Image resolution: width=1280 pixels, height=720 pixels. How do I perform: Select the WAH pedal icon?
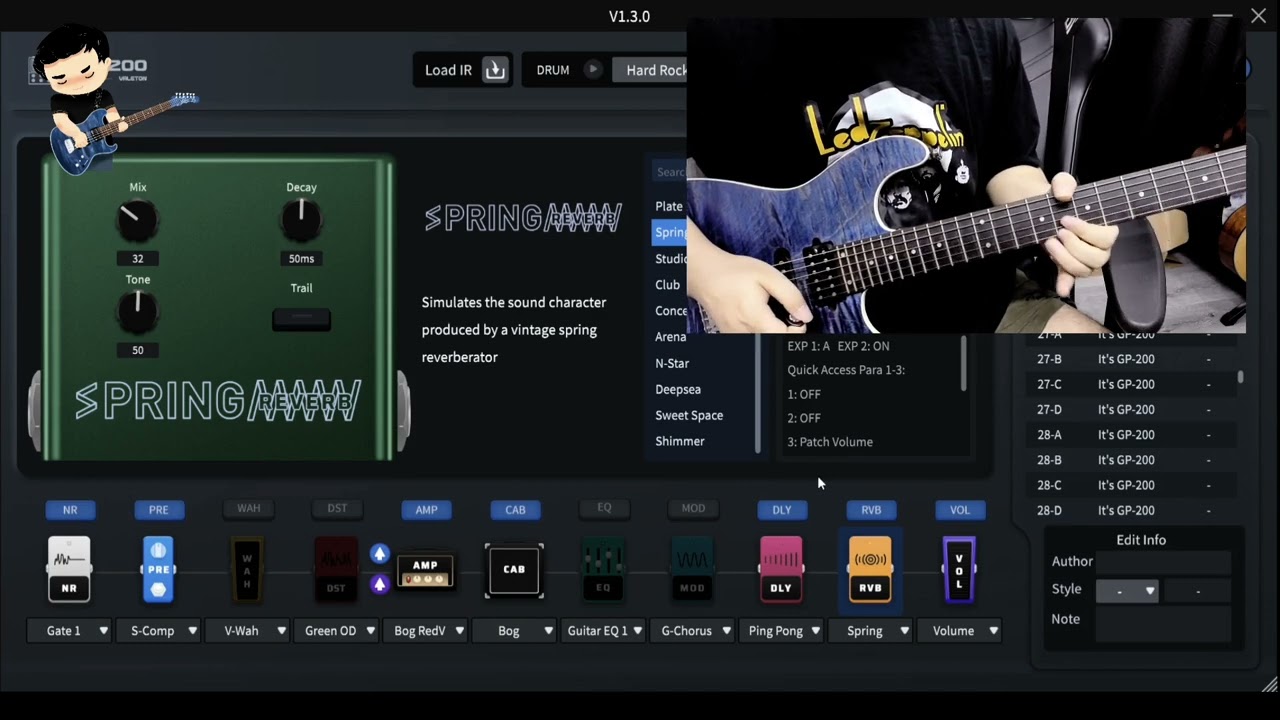[247, 569]
